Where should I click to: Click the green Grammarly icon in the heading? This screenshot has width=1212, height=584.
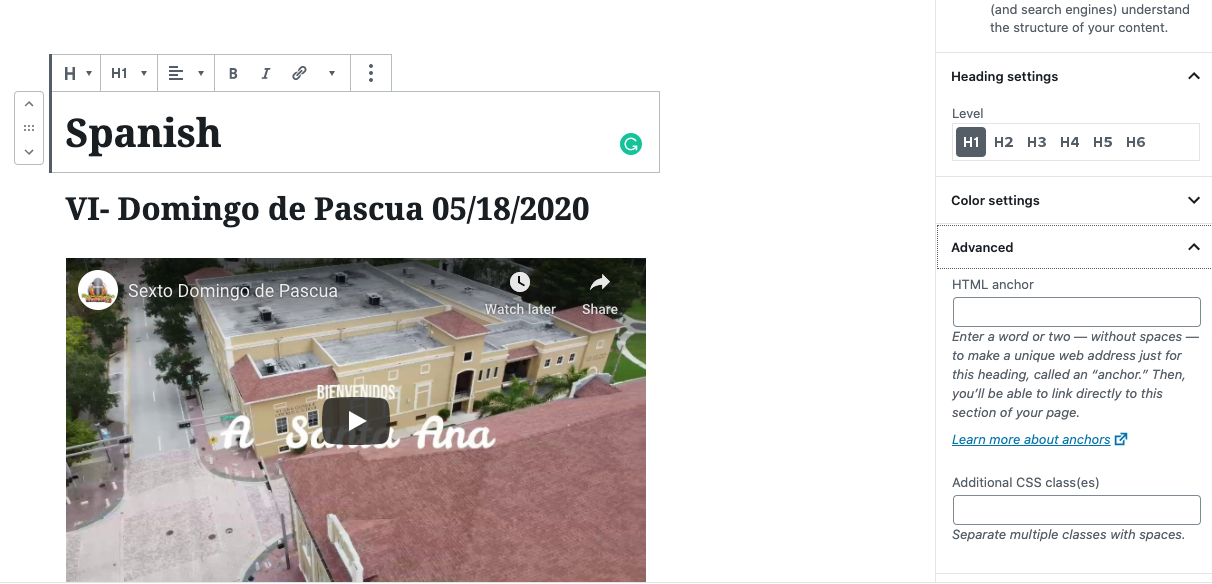(630, 144)
